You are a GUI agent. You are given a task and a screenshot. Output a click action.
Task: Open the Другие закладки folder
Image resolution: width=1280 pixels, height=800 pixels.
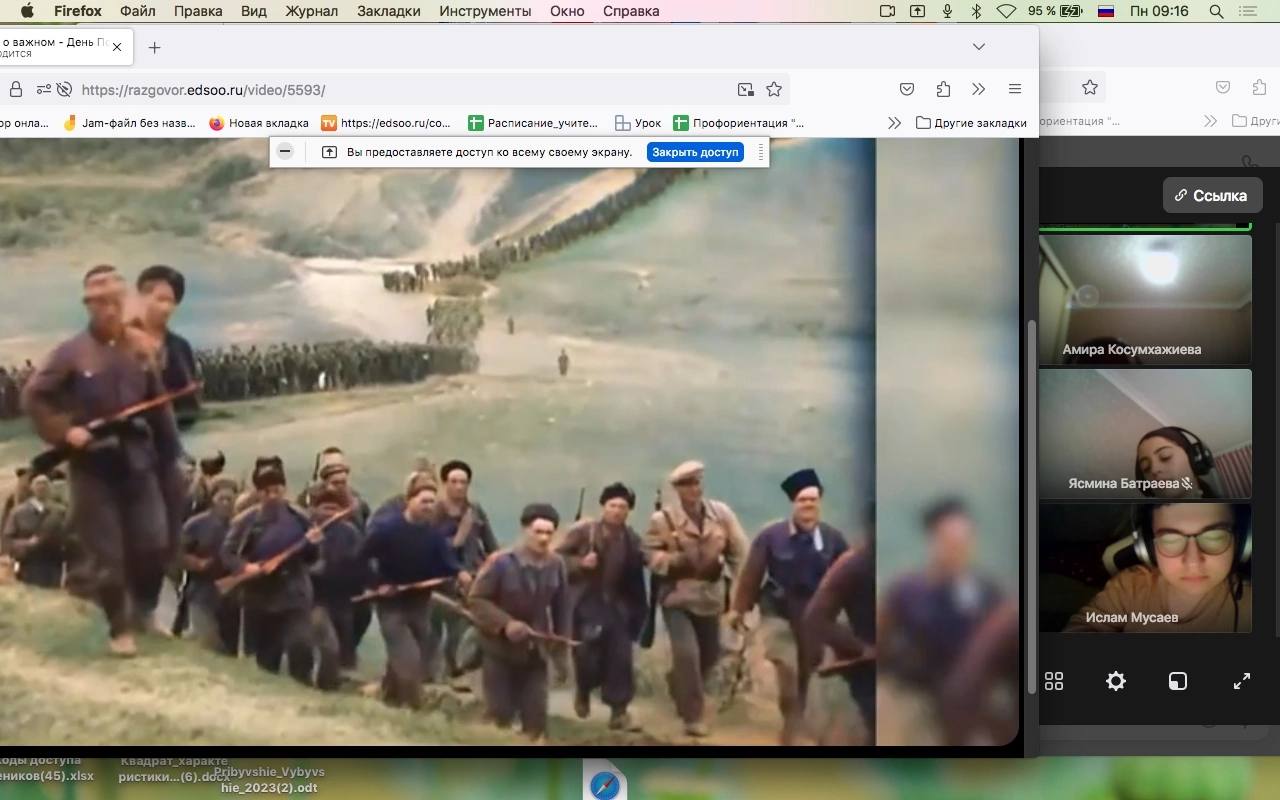[x=972, y=123]
